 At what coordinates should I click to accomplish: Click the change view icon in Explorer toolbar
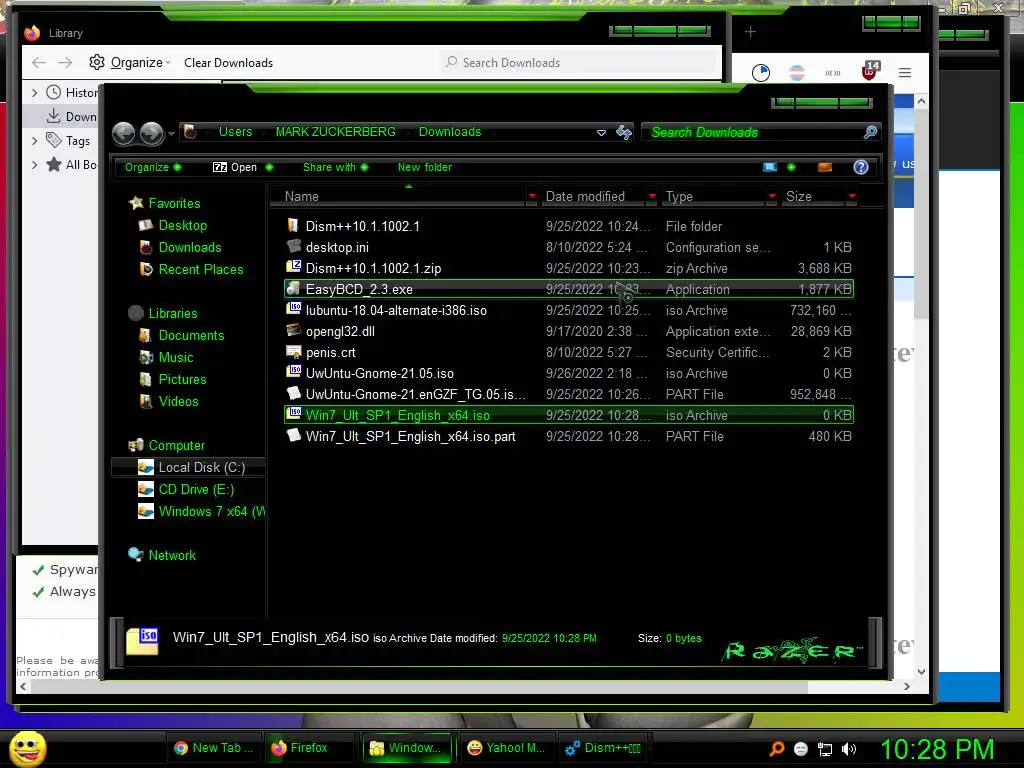[x=770, y=167]
